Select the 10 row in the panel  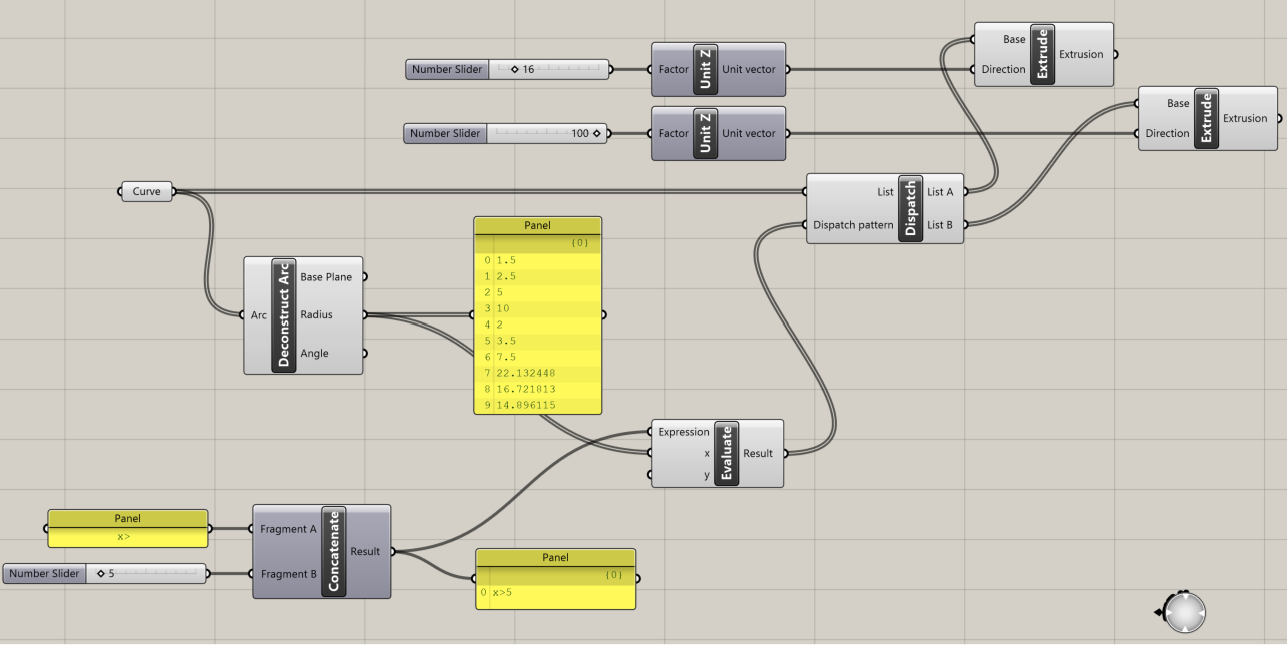point(538,308)
